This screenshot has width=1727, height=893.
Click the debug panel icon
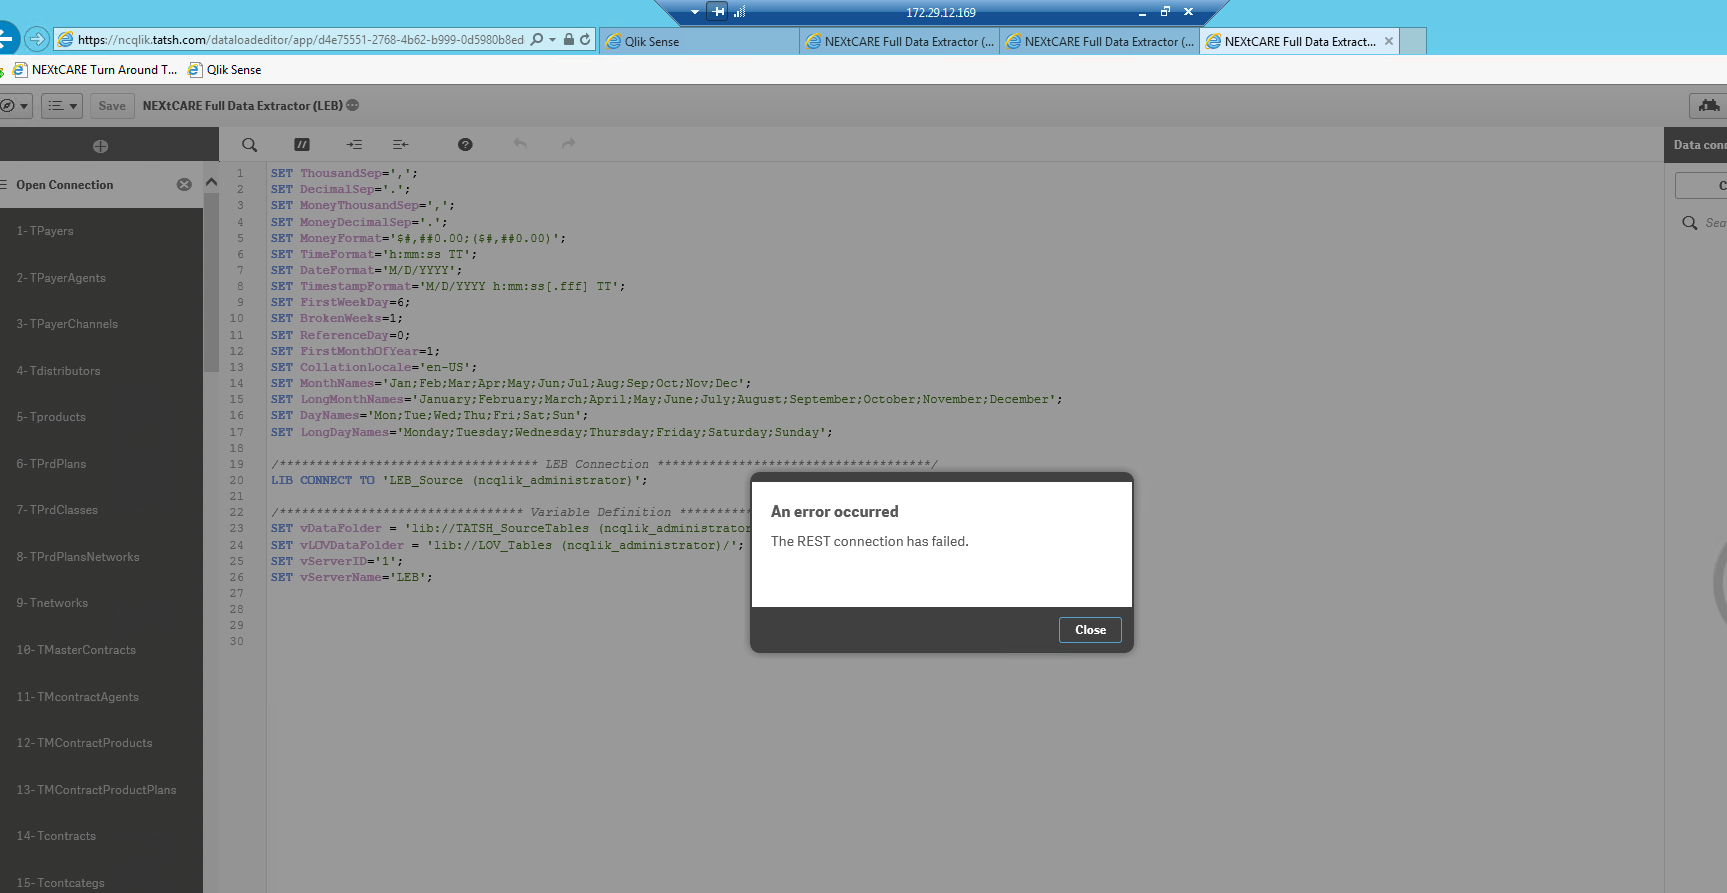coord(1709,106)
